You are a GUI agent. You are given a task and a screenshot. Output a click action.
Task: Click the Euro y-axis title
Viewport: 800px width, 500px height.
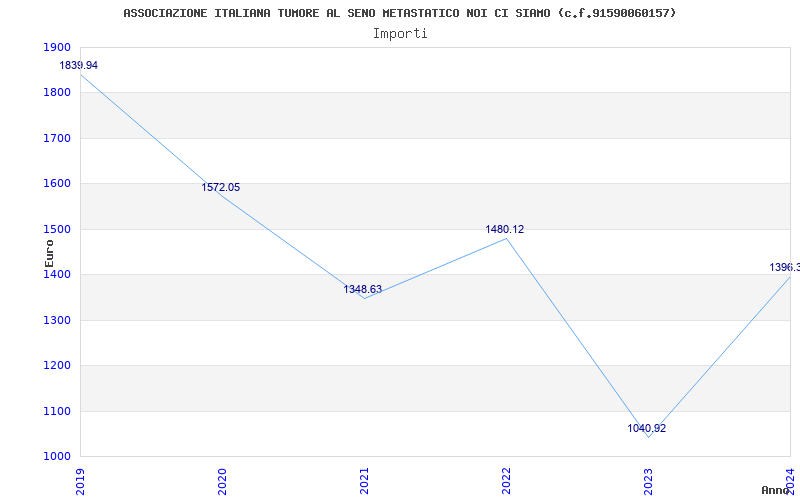[49, 253]
